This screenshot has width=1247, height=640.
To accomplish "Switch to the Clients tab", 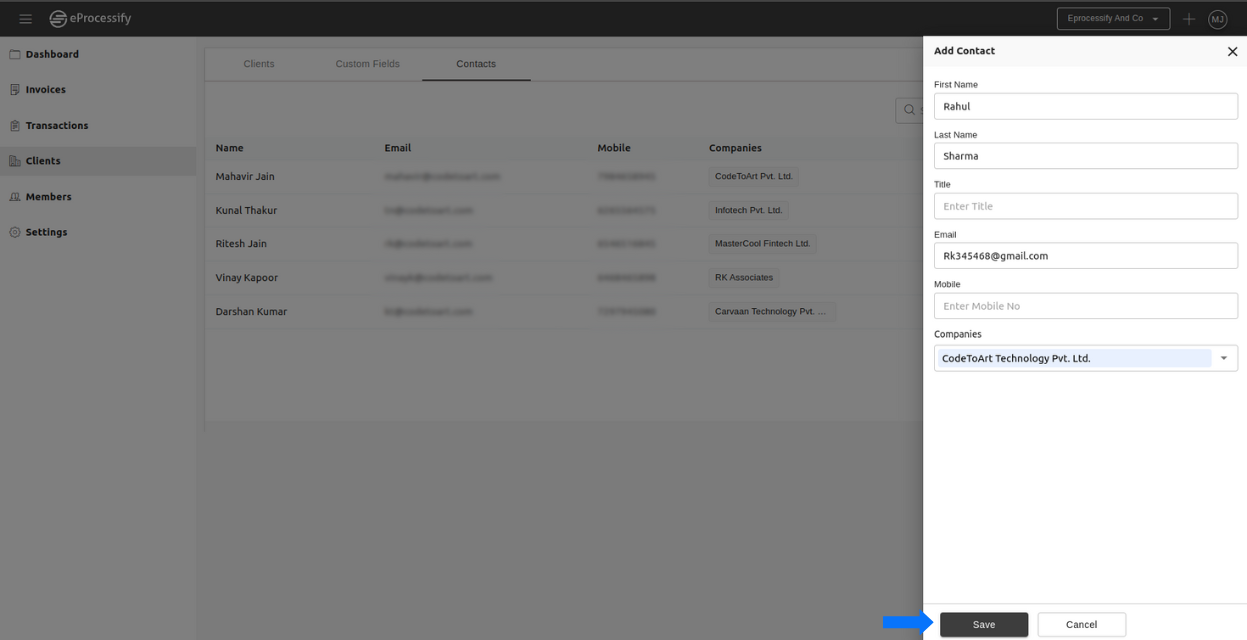I will (x=258, y=64).
